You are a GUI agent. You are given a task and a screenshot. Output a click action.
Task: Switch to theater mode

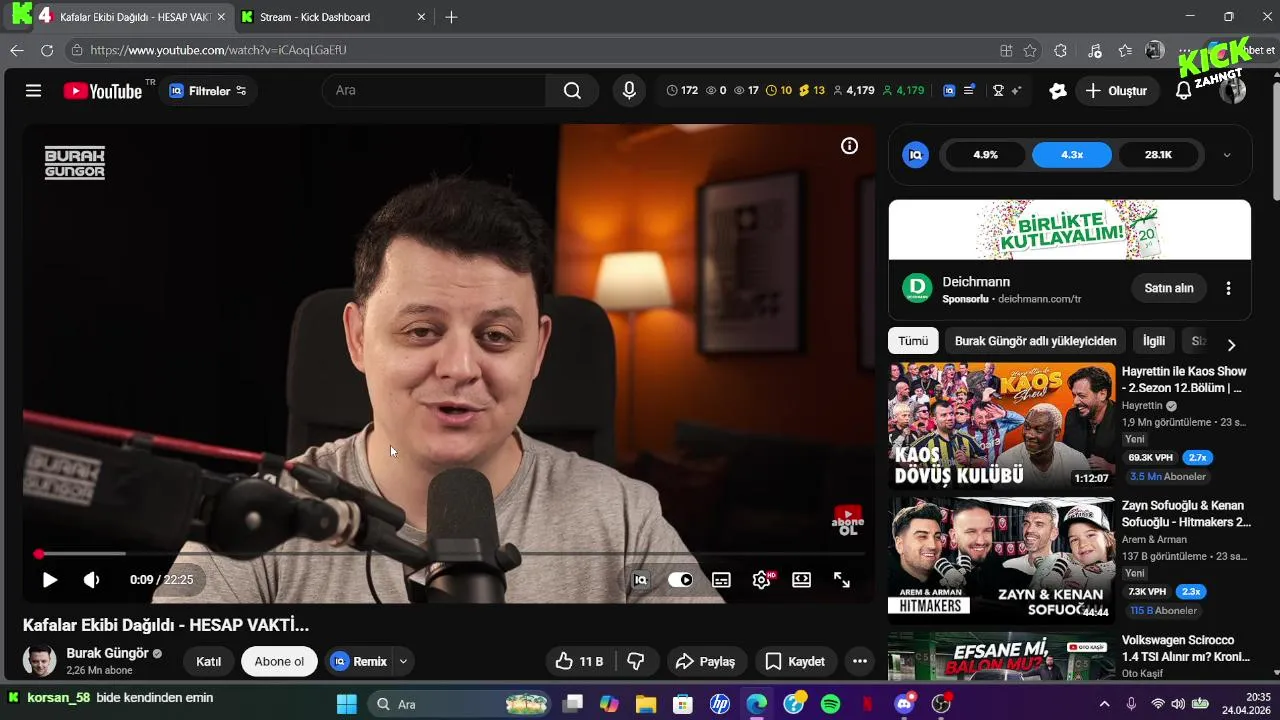[x=802, y=580]
